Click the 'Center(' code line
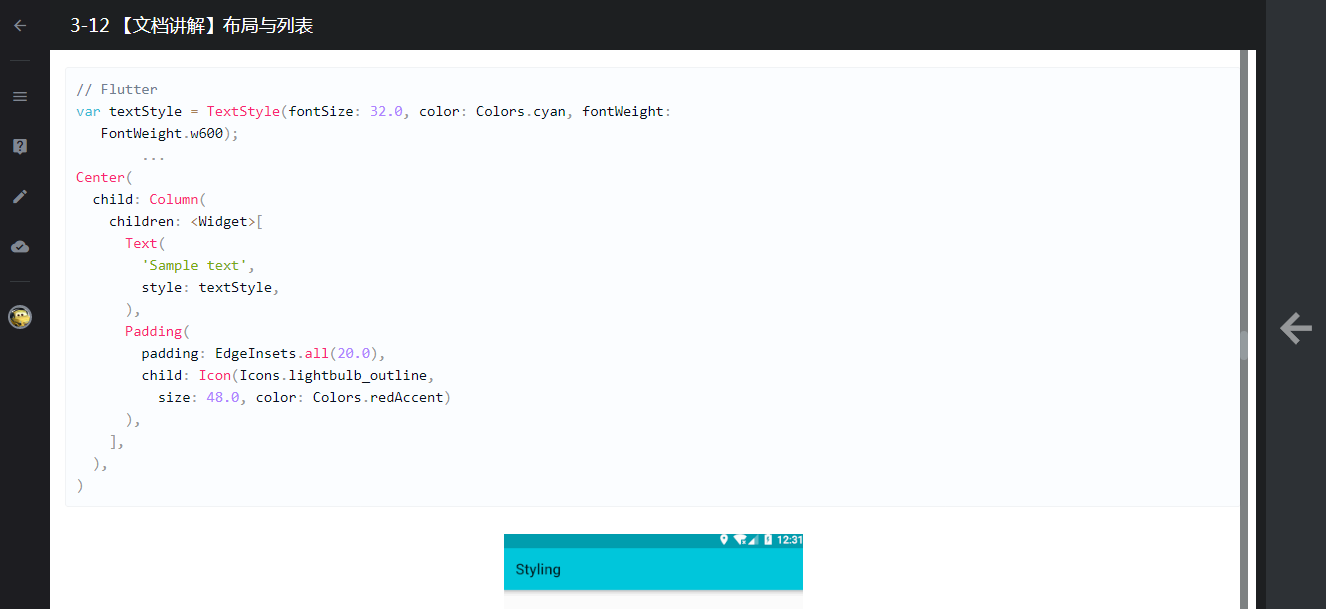Screen dimensions: 1326x609 click(104, 177)
